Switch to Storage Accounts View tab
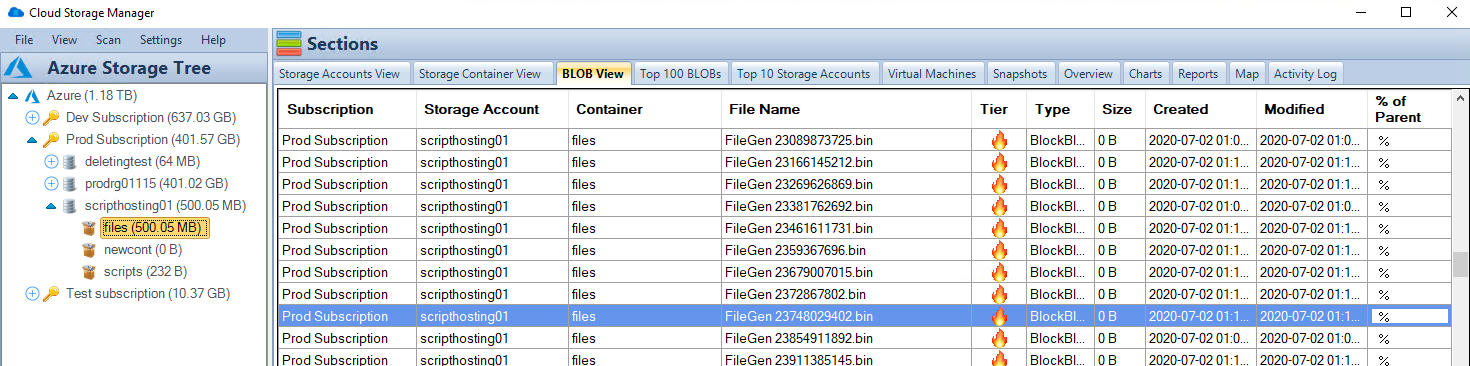This screenshot has width=1470, height=366. click(x=340, y=73)
